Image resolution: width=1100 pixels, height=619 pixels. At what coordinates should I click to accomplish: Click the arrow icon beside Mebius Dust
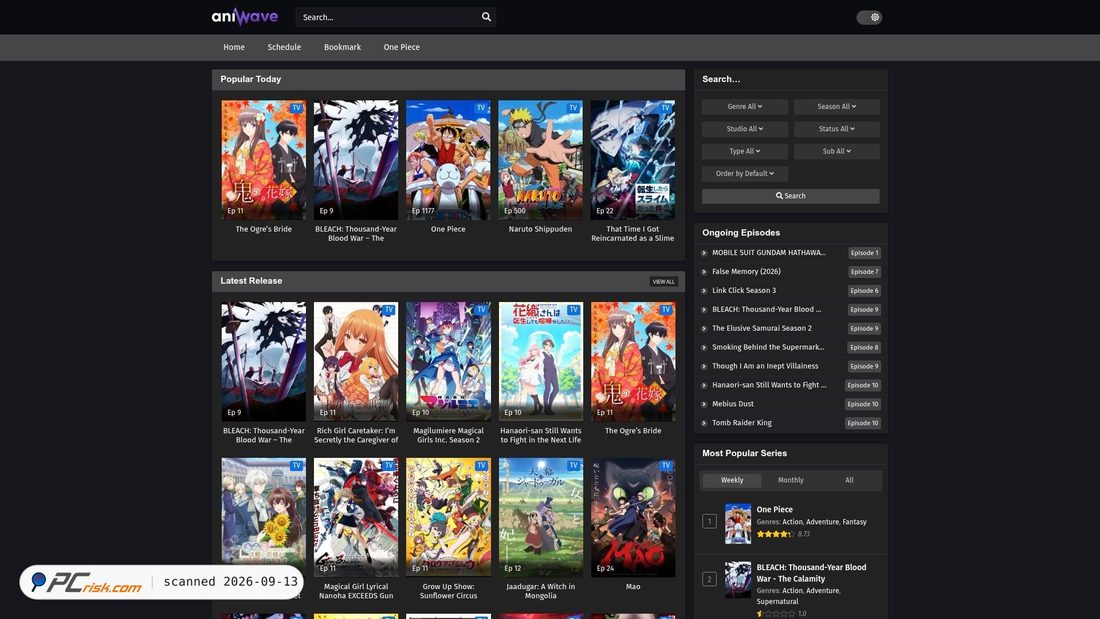[x=704, y=404]
